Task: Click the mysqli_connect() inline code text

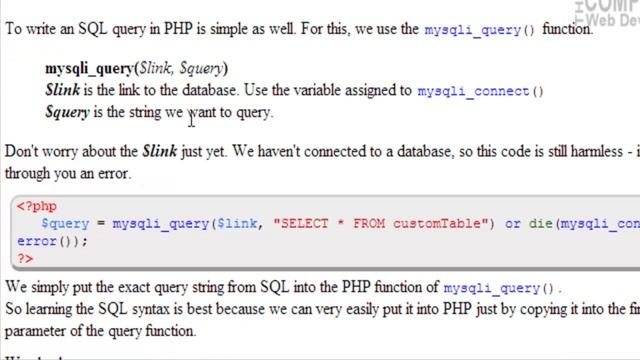Action: tap(480, 91)
